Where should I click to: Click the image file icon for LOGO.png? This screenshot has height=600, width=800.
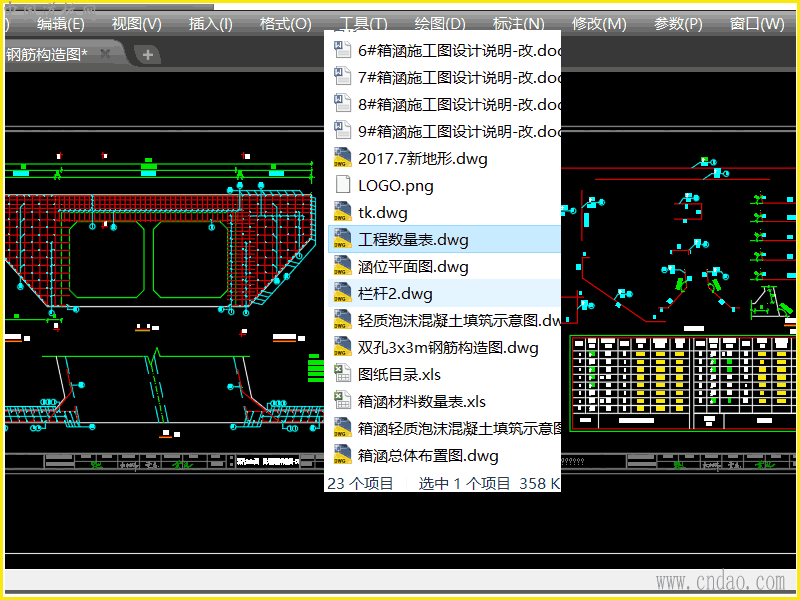tap(342, 185)
